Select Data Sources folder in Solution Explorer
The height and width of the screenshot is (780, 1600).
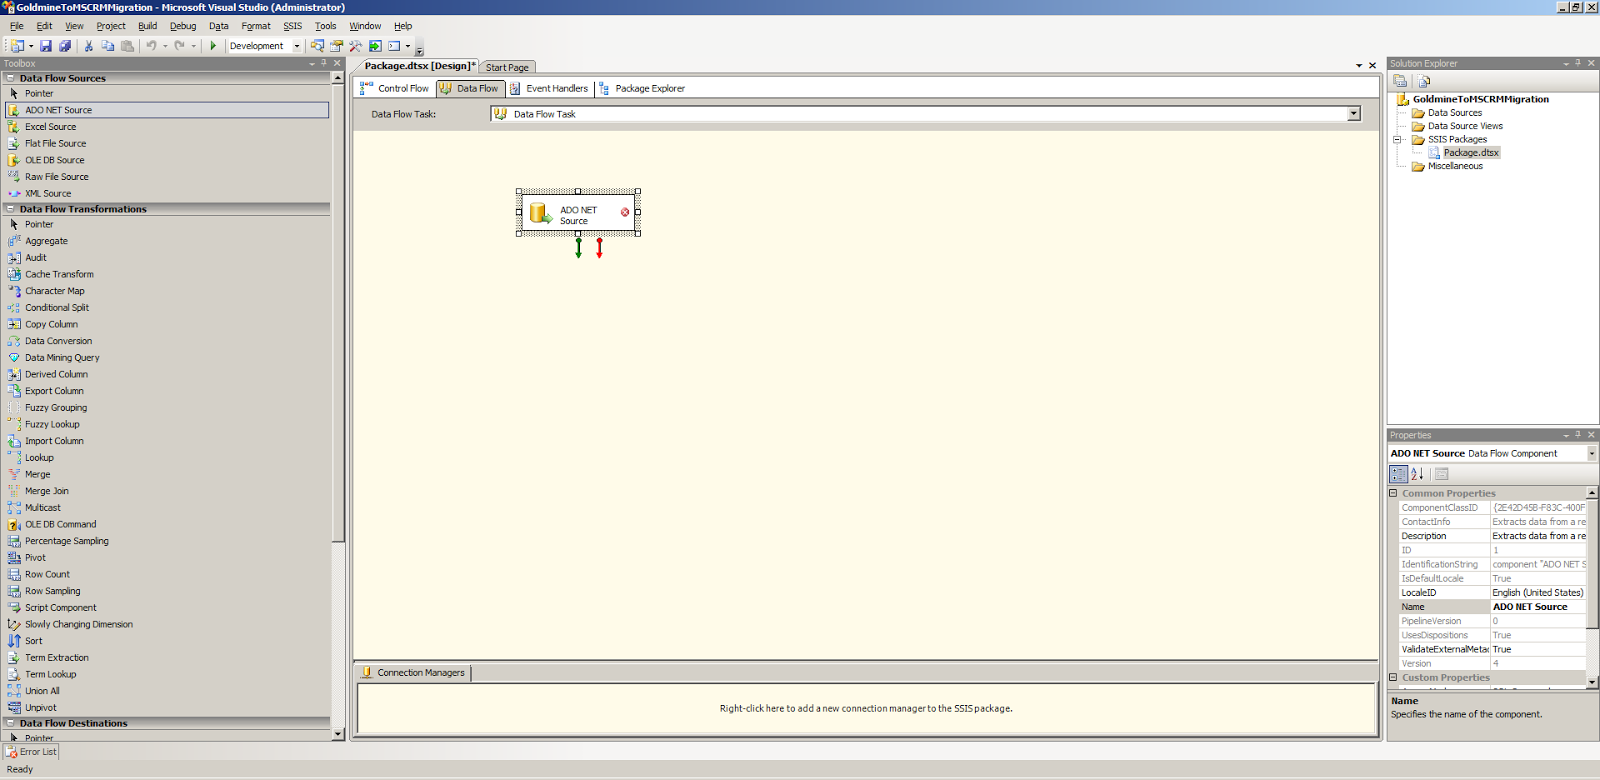tap(1455, 113)
